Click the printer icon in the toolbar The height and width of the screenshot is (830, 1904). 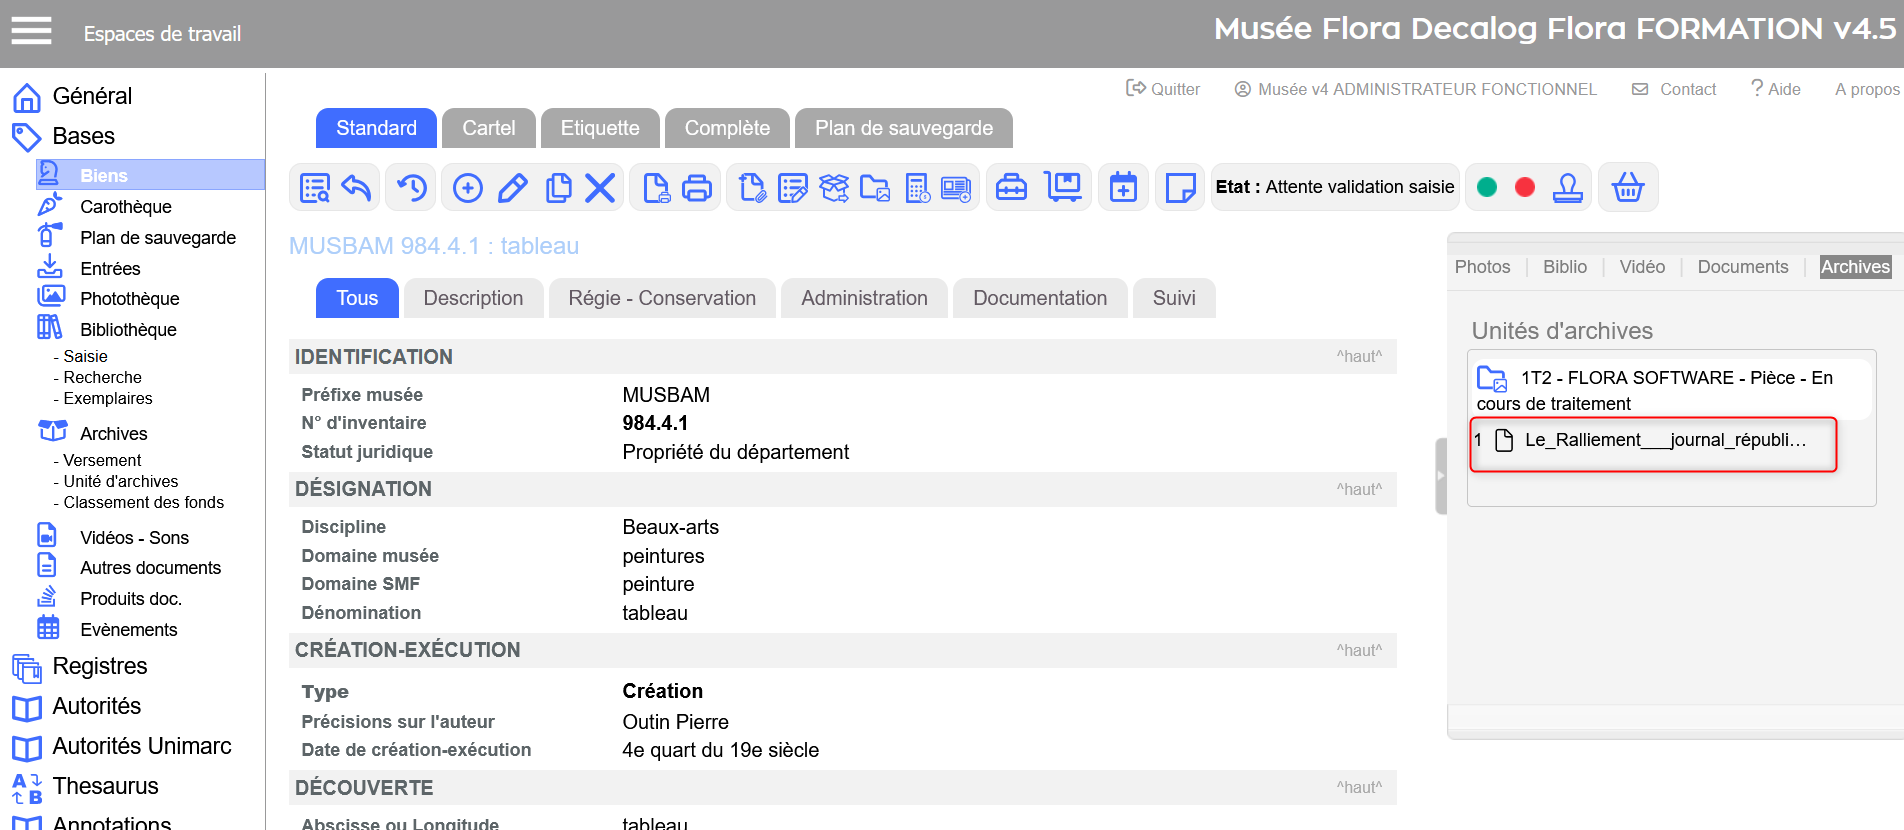697,188
